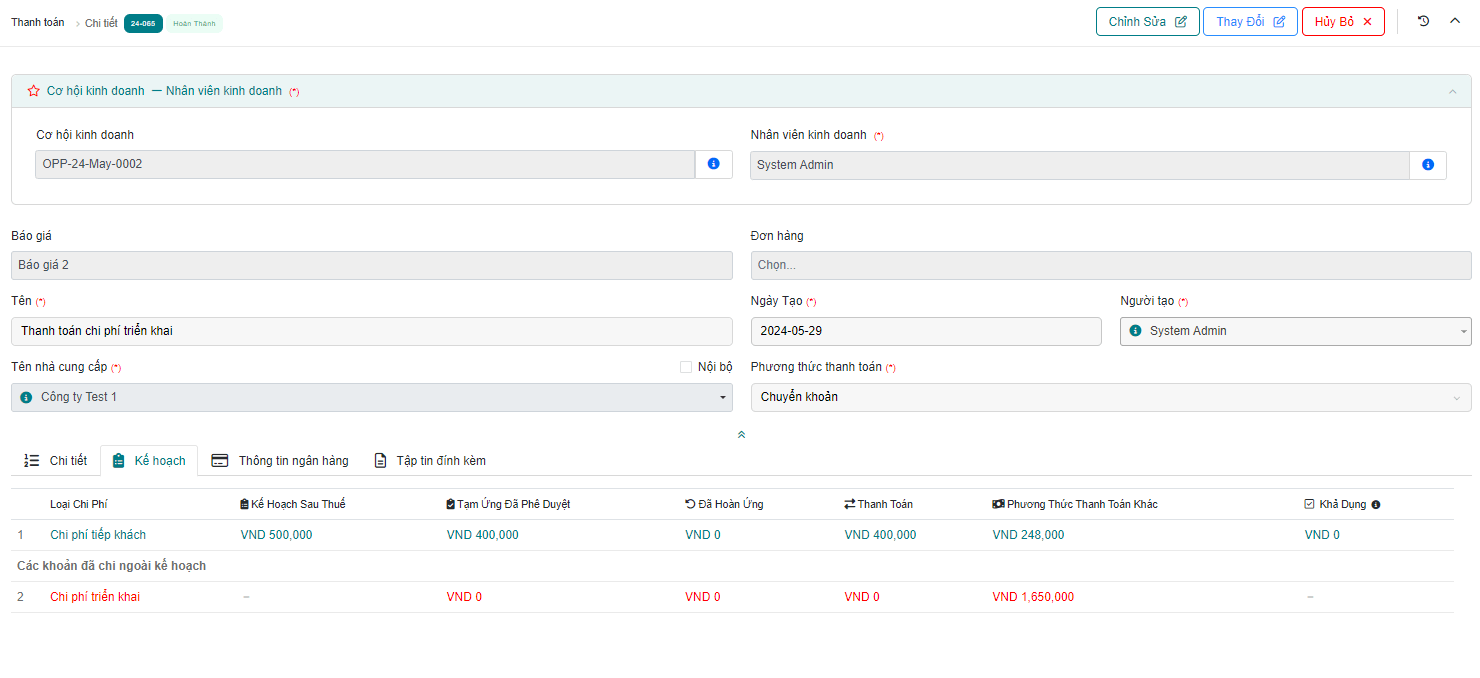1480x678 pixels.
Task: Click the Hủy Bỏ button
Action: click(1342, 22)
